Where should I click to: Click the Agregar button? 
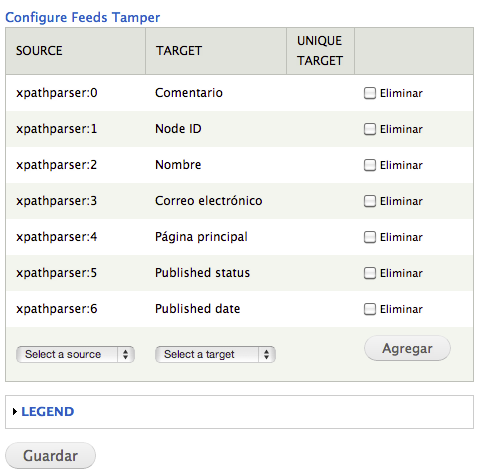click(407, 348)
